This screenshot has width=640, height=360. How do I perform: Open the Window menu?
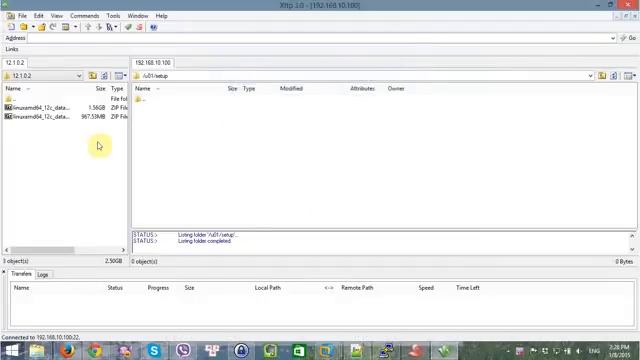click(x=138, y=16)
